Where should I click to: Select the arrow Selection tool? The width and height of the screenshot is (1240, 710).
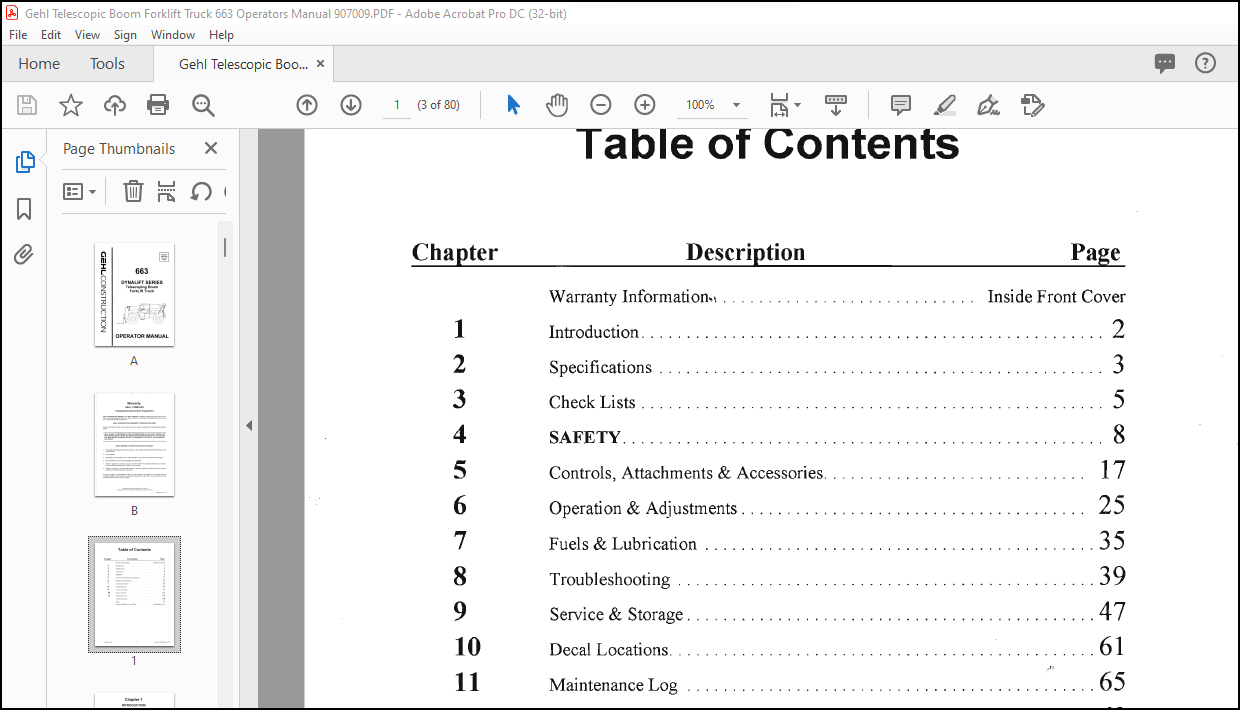point(513,105)
